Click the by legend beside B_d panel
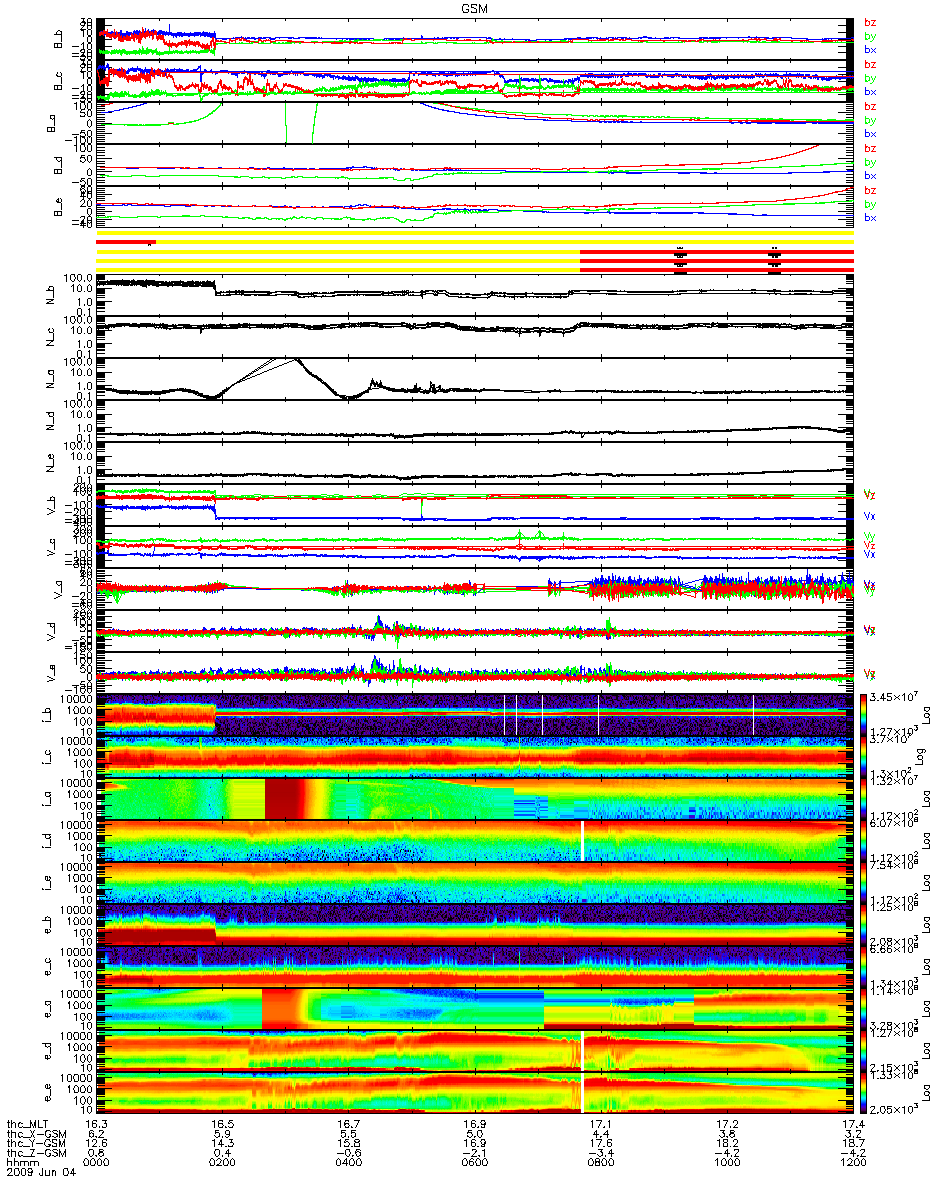The image size is (930, 1200). 870,161
